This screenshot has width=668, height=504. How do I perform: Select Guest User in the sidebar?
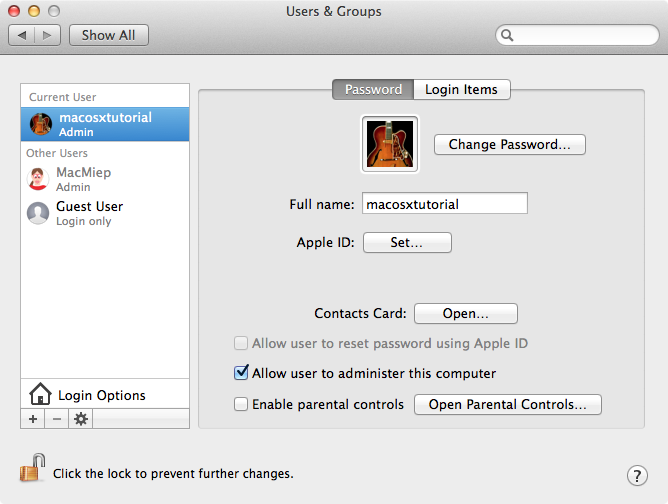click(x=105, y=213)
